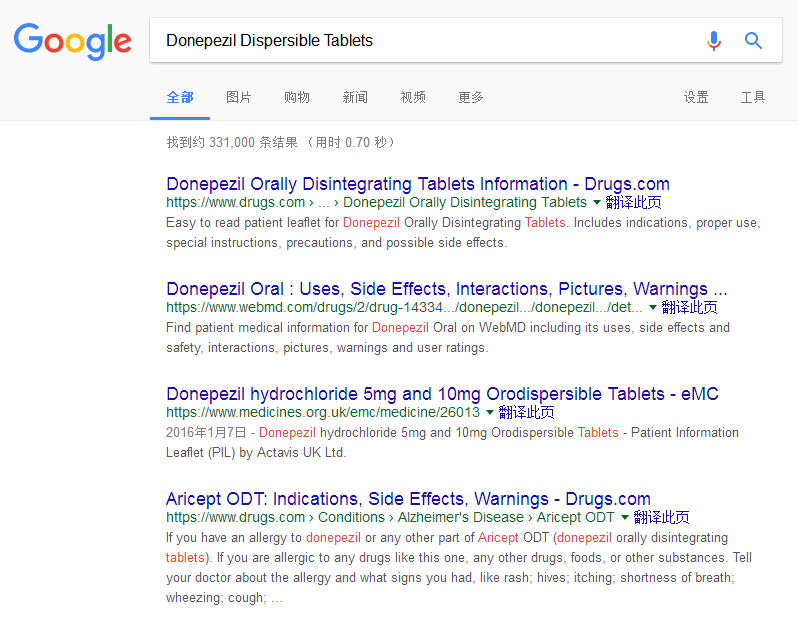The width and height of the screenshot is (798, 619).
Task: Open Donepezil Orally Disintegrating Tablets Information result
Action: point(418,184)
